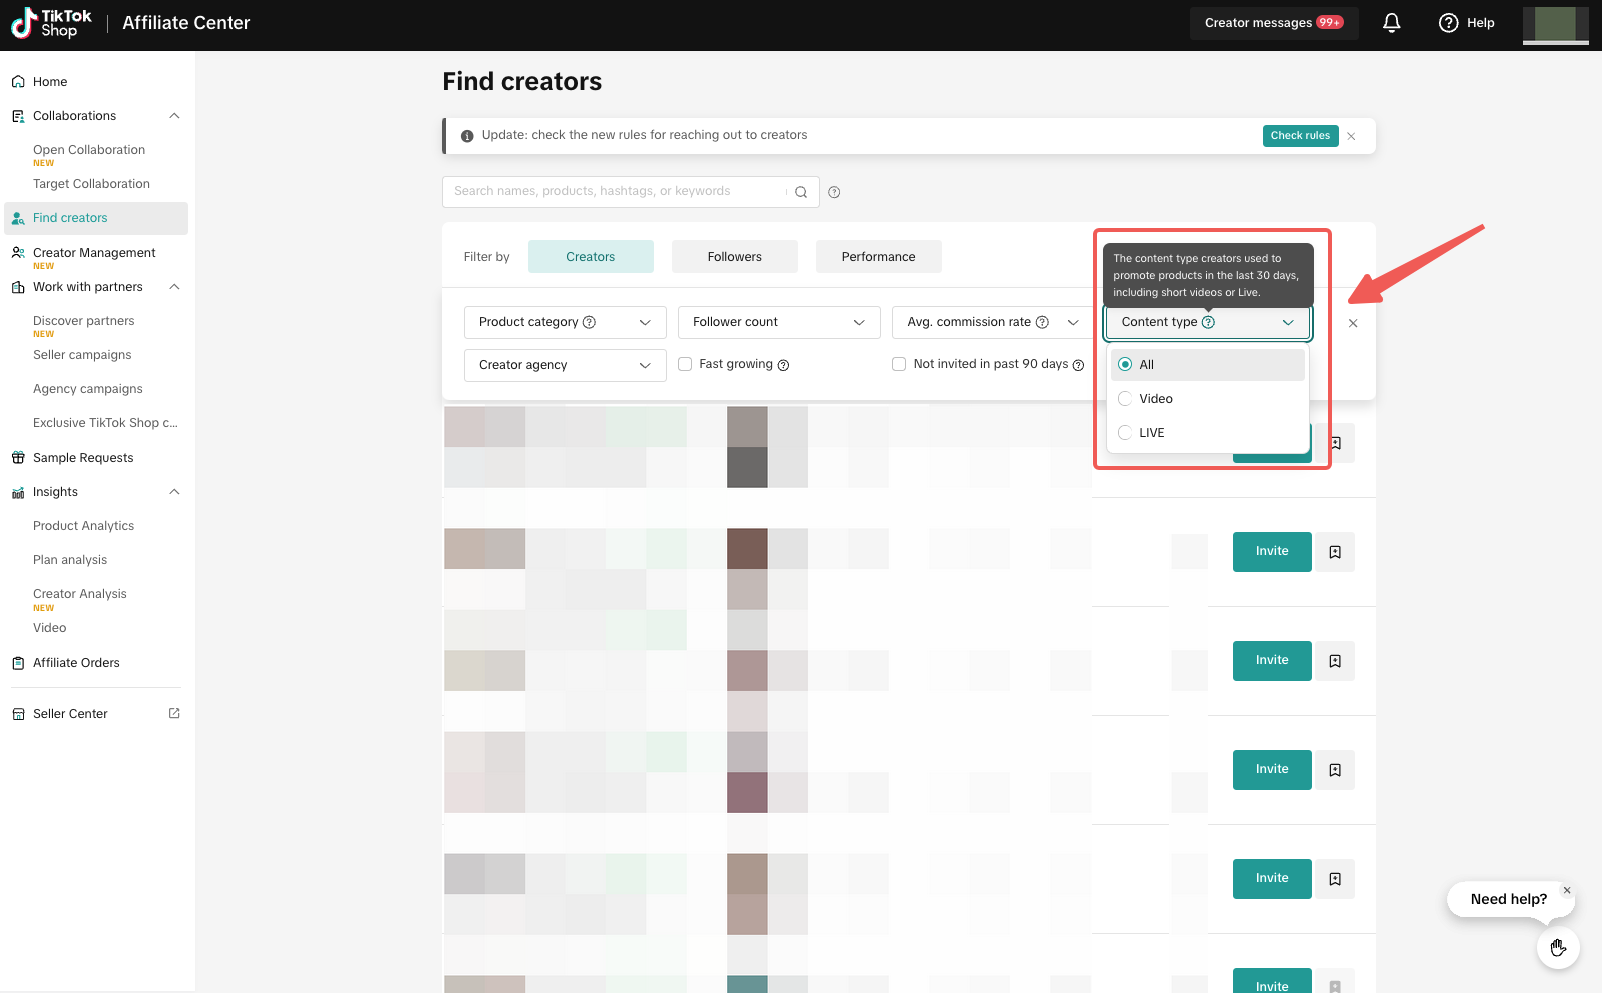The height and width of the screenshot is (993, 1602).
Task: Click the Fast growing info icon
Action: [x=783, y=365]
